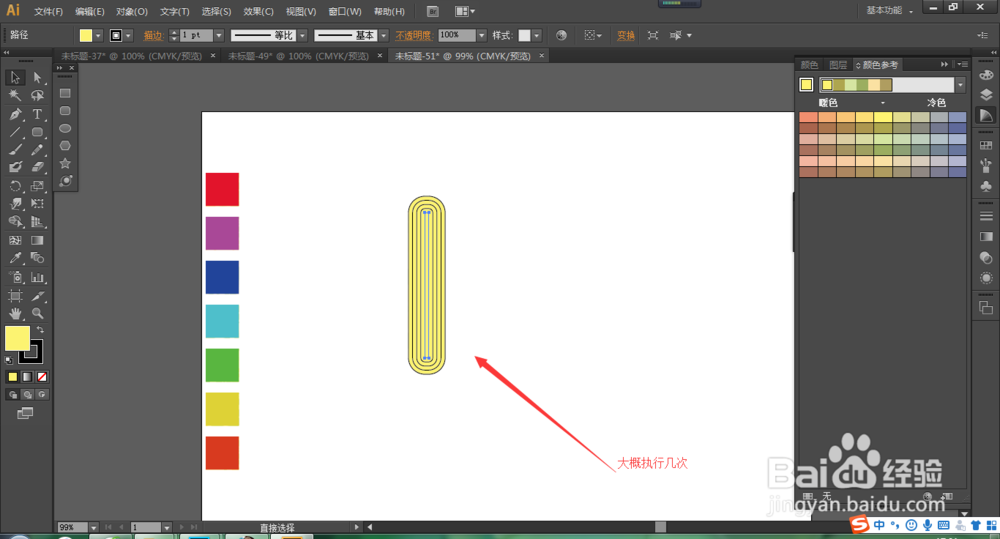This screenshot has height=539, width=1000.
Task: Open the Appearance panel from right dock
Action: click(x=986, y=278)
